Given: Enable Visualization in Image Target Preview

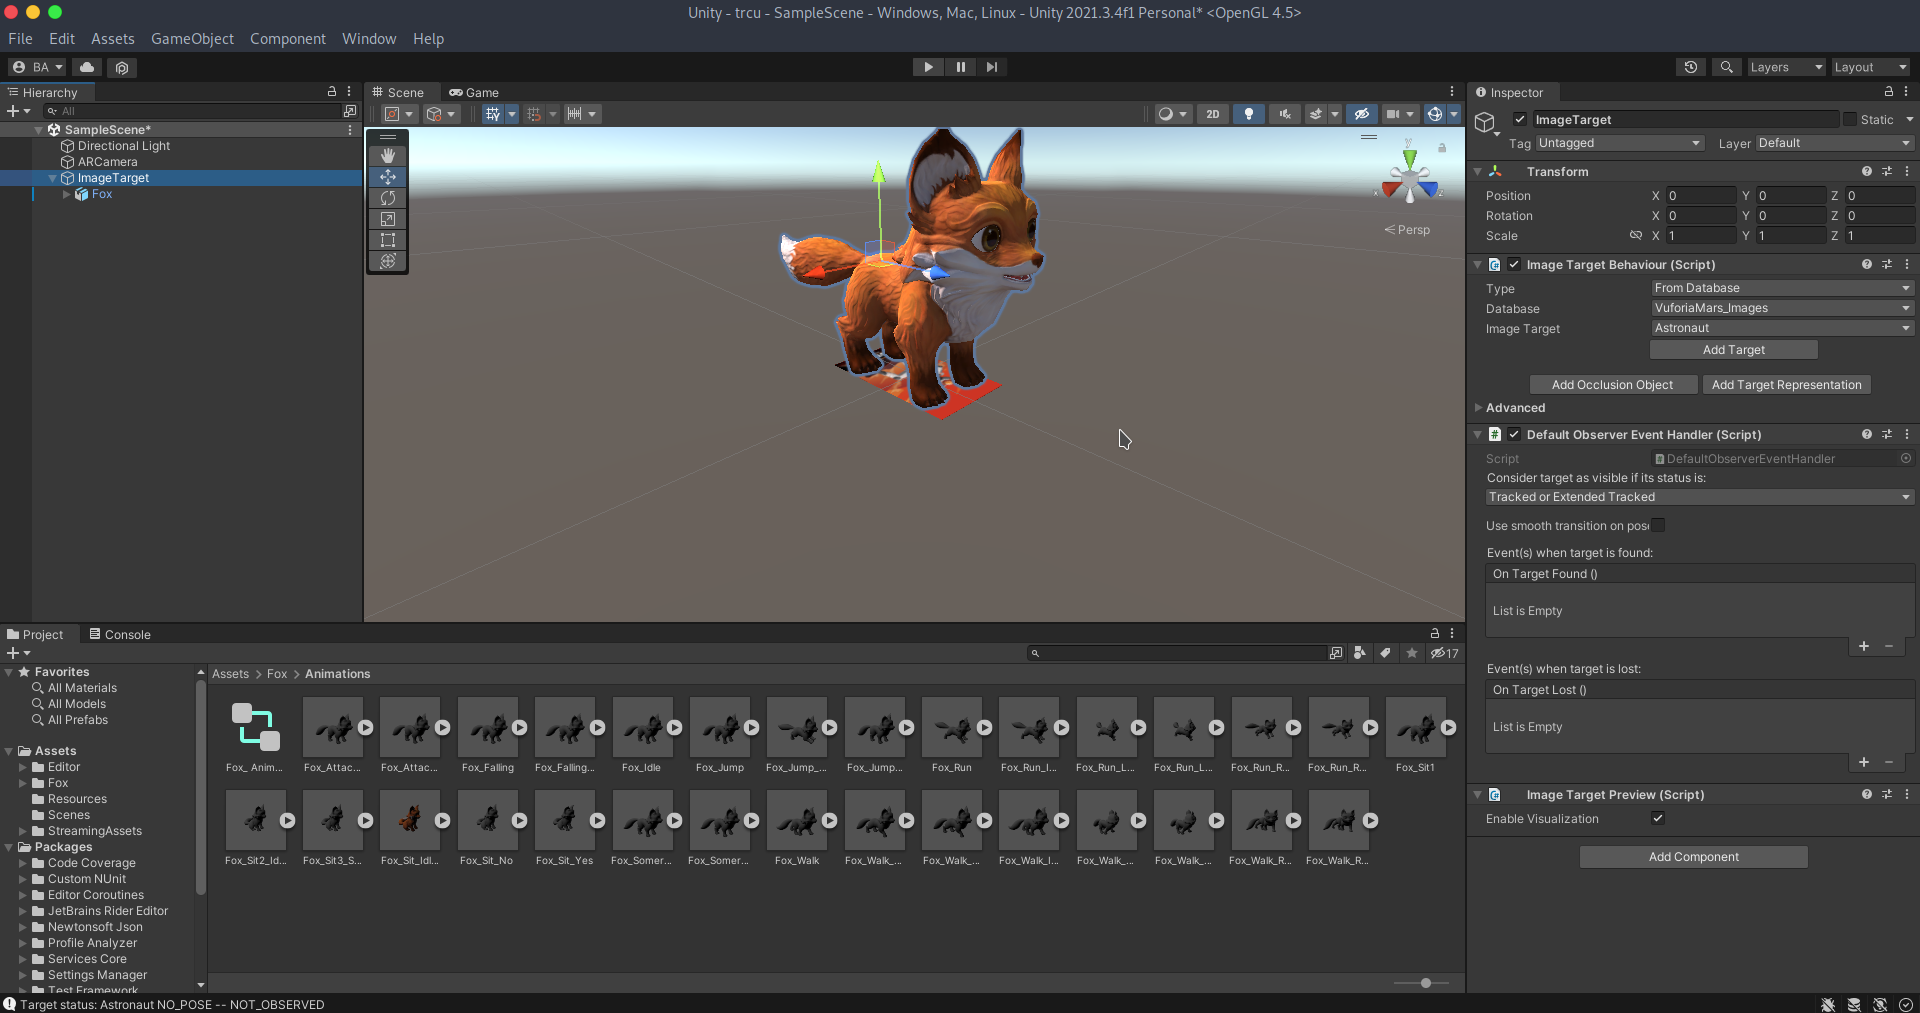Looking at the screenshot, I should pyautogui.click(x=1657, y=818).
